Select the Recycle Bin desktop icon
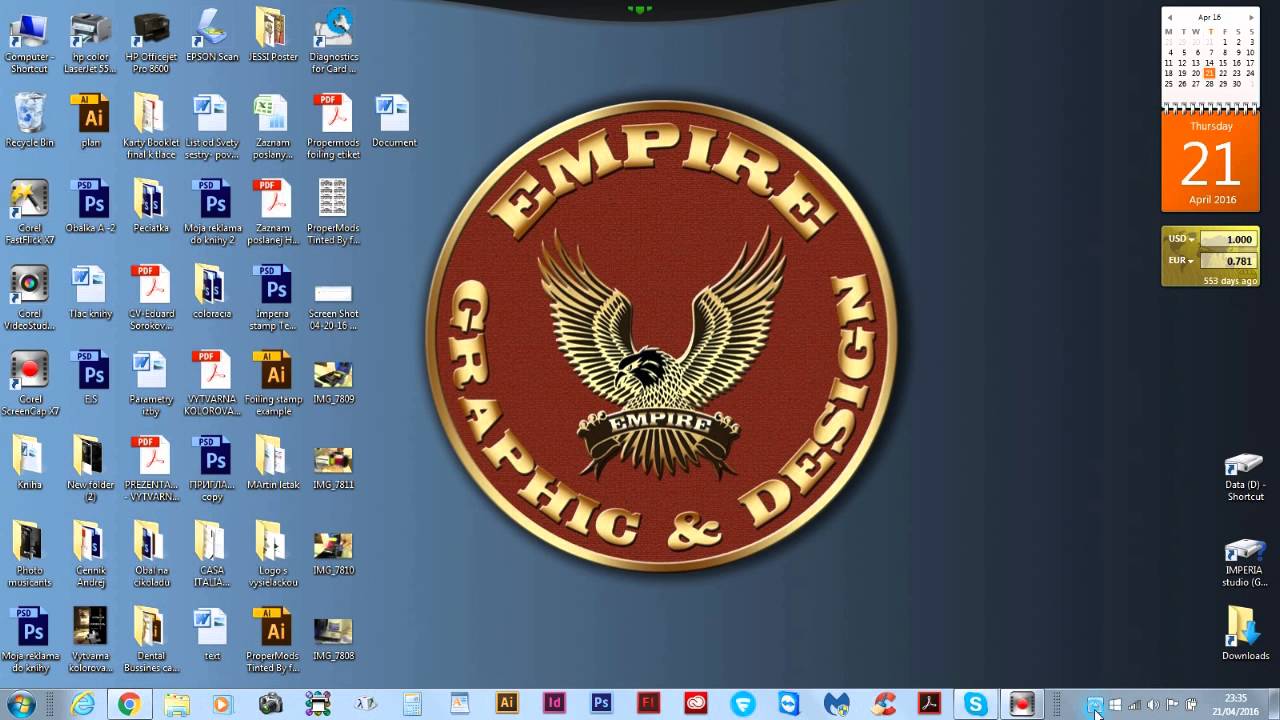This screenshot has height=720, width=1280. (x=29, y=120)
